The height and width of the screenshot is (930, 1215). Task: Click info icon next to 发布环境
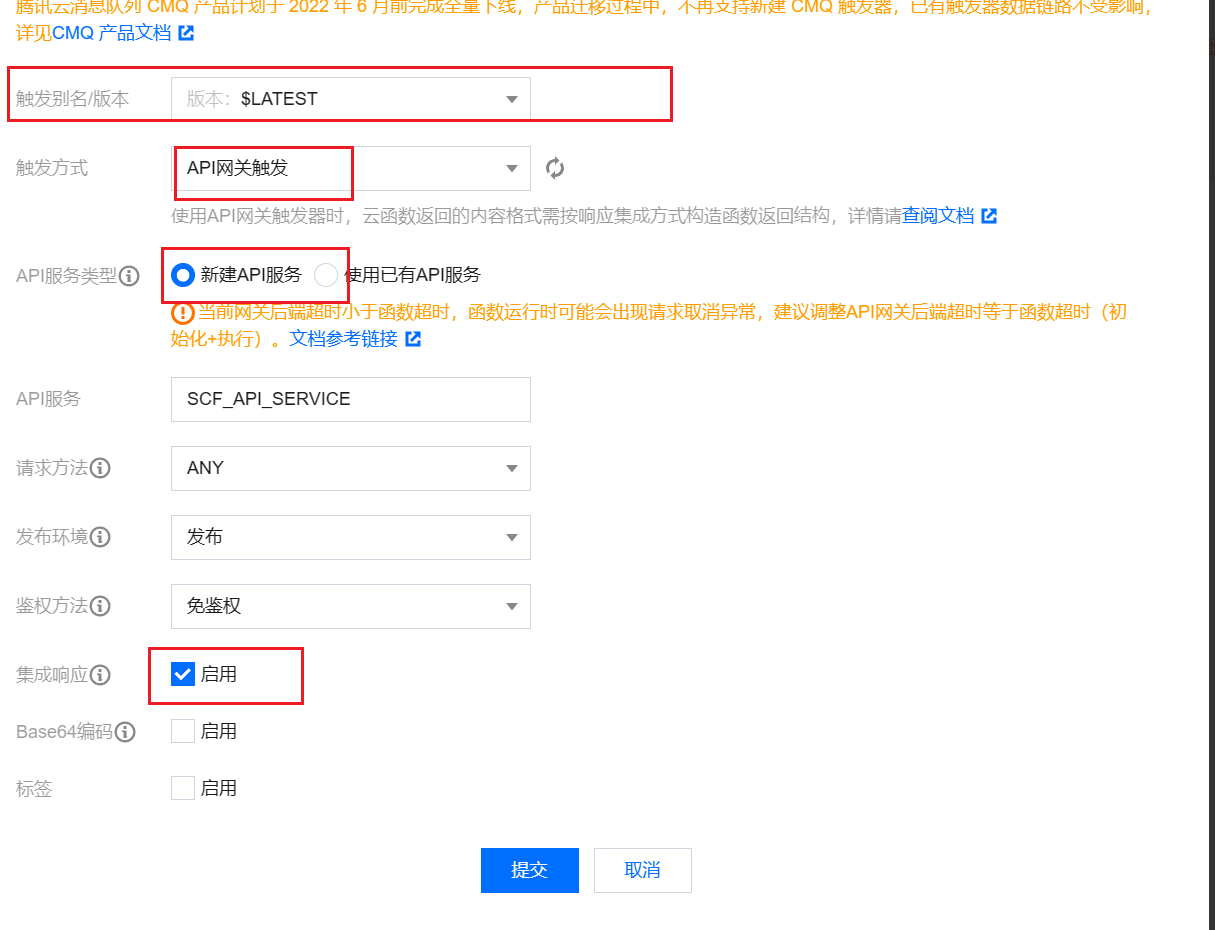(x=100, y=537)
